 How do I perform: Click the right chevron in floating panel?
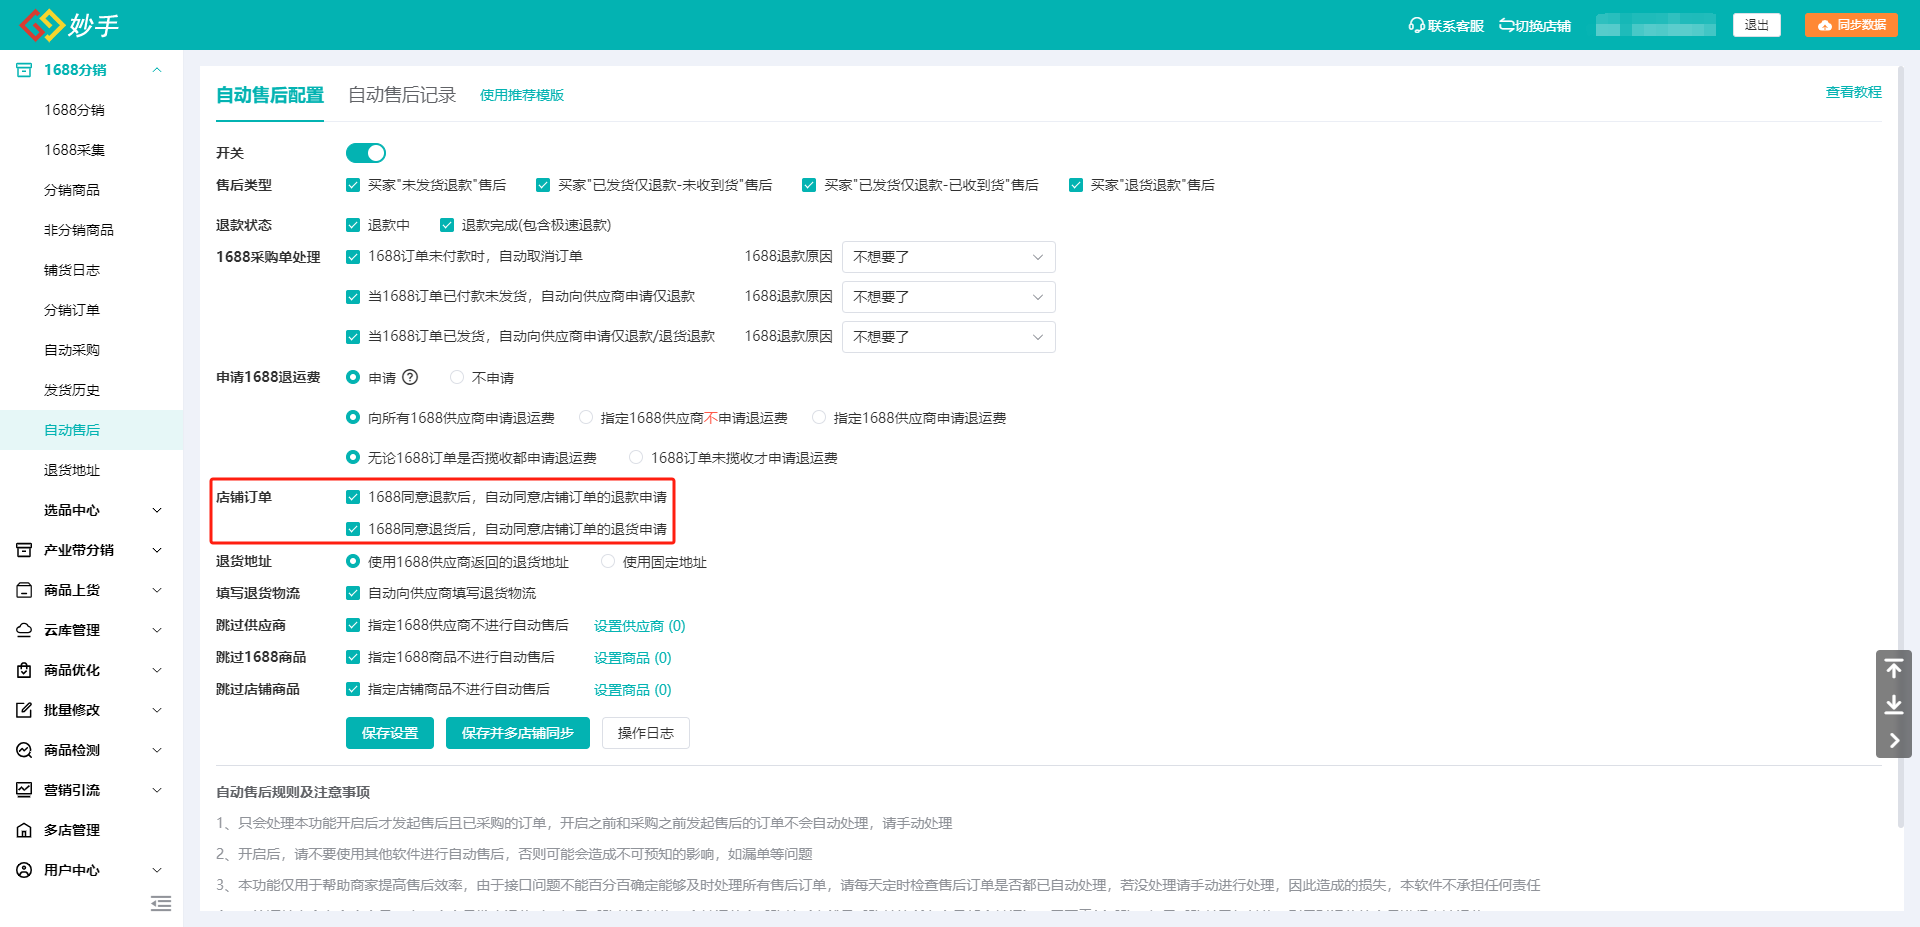[1894, 741]
